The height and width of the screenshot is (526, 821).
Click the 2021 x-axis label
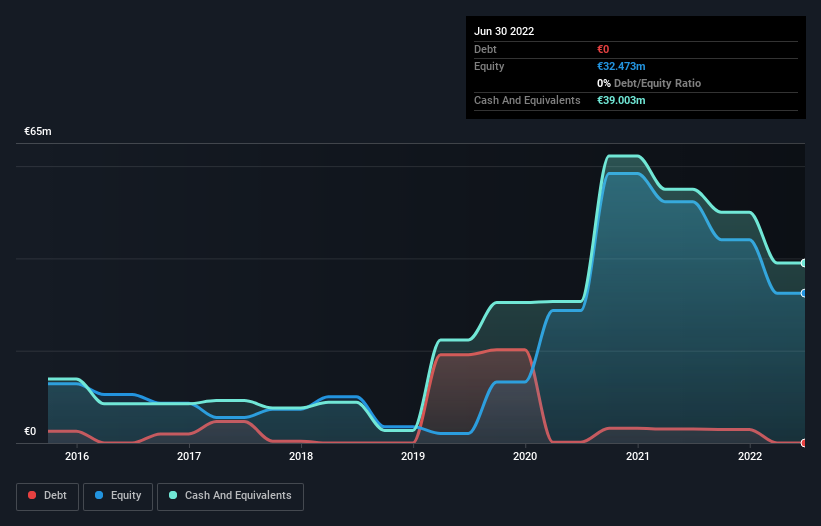coord(638,456)
